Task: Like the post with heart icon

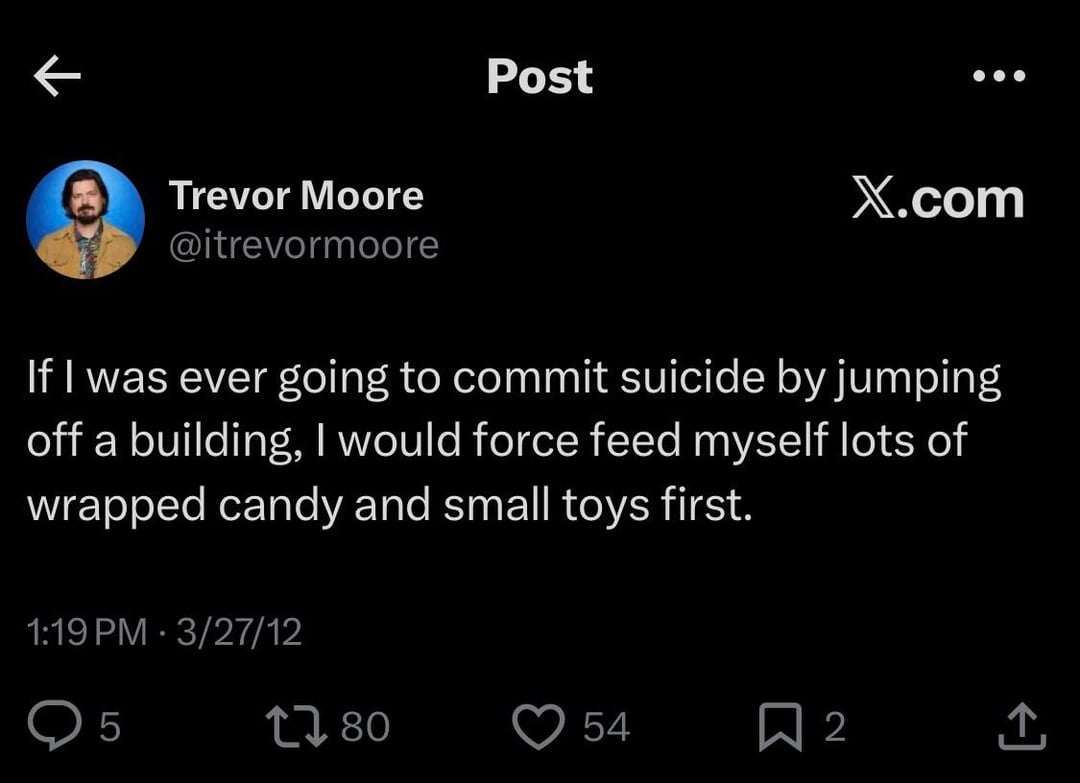Action: [539, 727]
